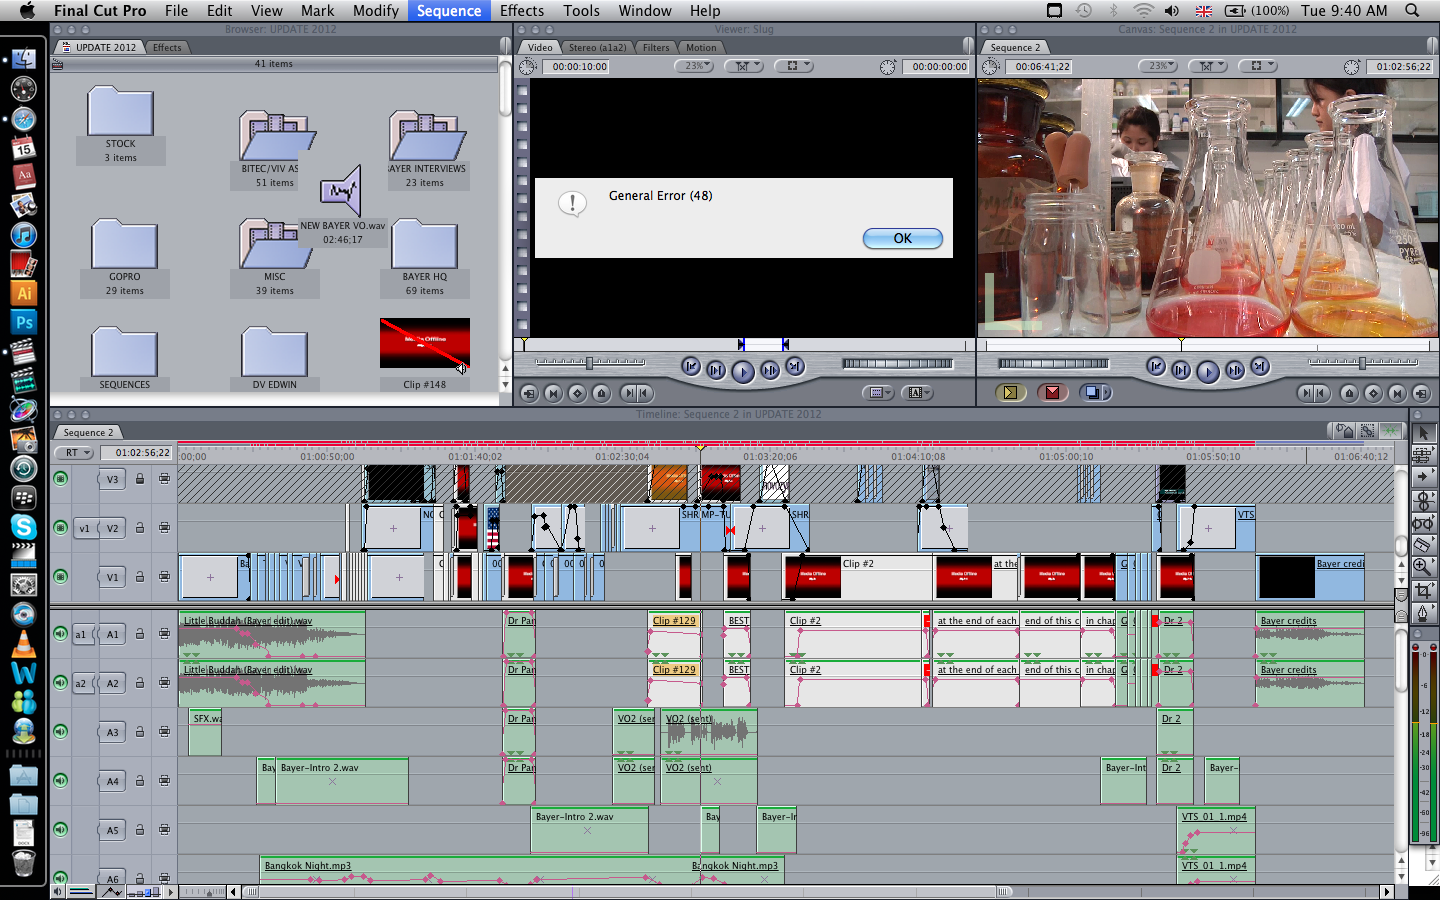Open Viewer zoom percentage dropdown
The image size is (1440, 900).
tap(693, 66)
